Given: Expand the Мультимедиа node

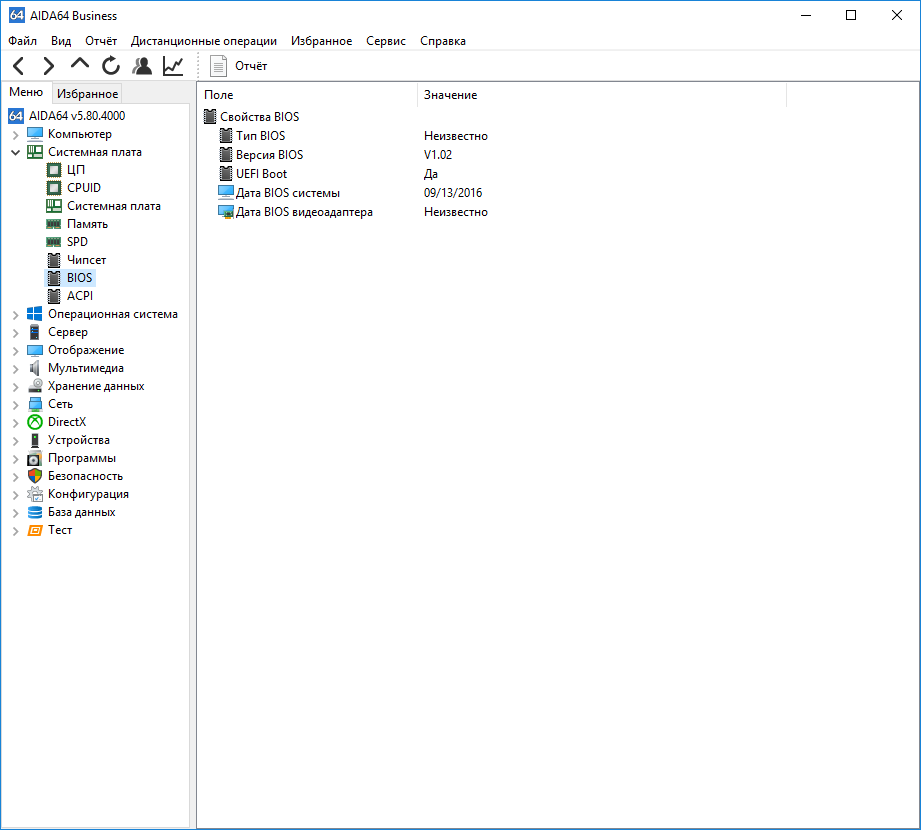Looking at the screenshot, I should 15,369.
